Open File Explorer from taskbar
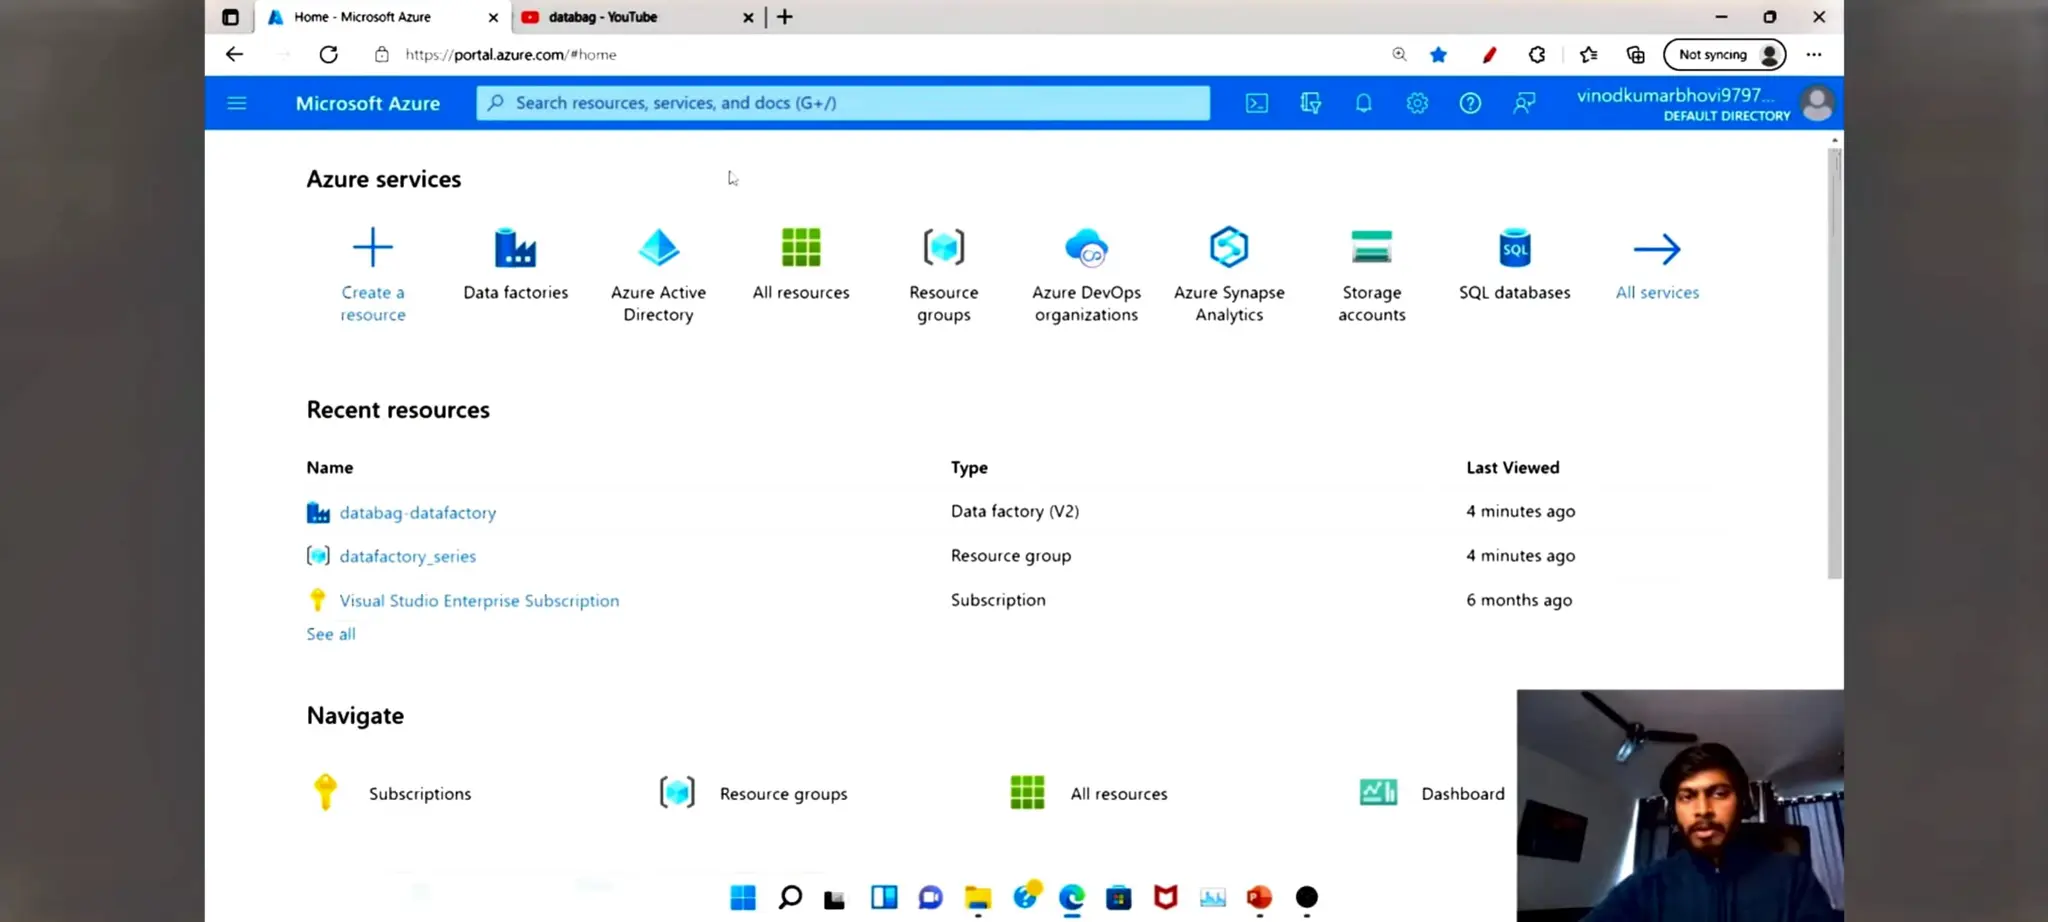The width and height of the screenshot is (2048, 922). point(977,898)
